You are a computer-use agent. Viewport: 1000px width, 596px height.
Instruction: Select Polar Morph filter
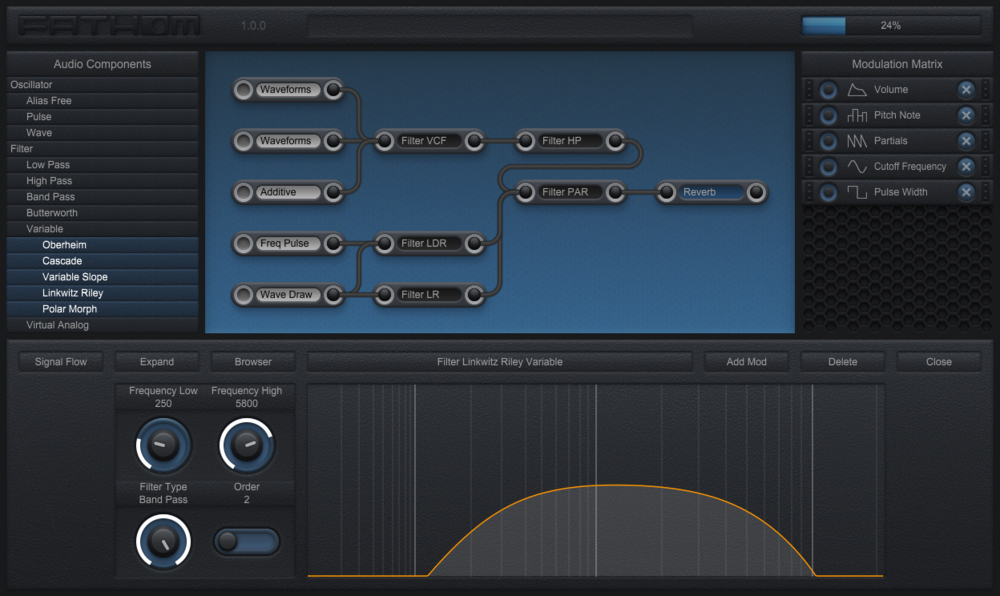[102, 309]
